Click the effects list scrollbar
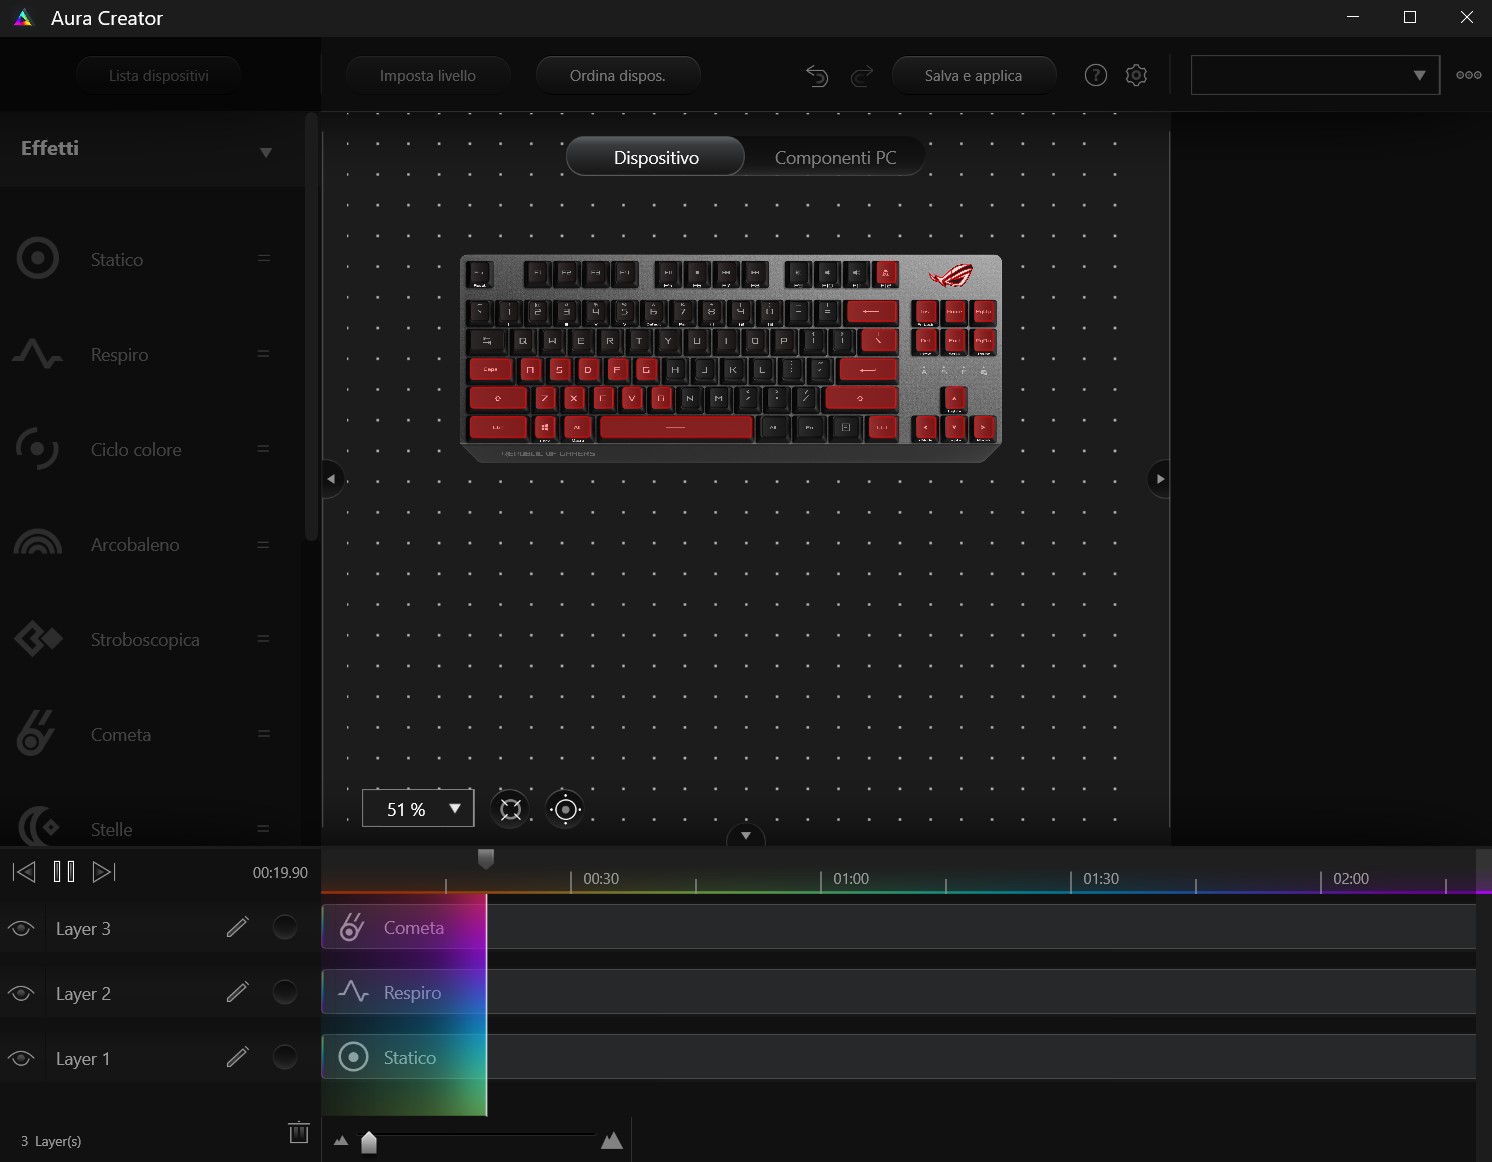Image resolution: width=1492 pixels, height=1162 pixels. pos(311,326)
